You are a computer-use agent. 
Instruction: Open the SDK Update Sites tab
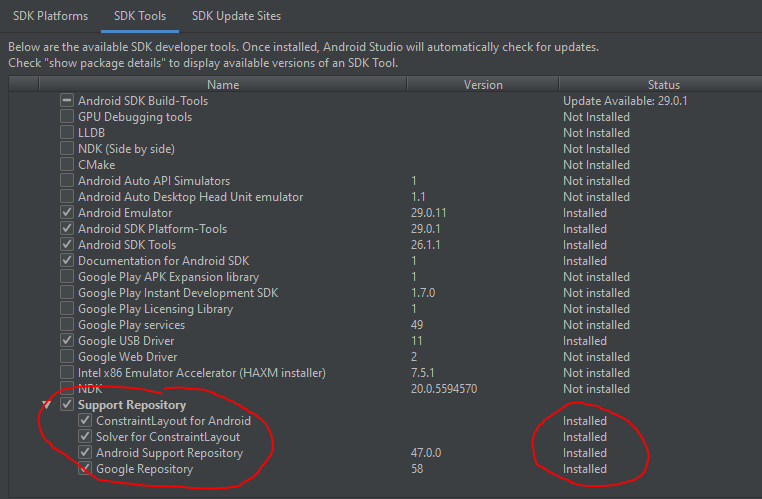click(236, 16)
